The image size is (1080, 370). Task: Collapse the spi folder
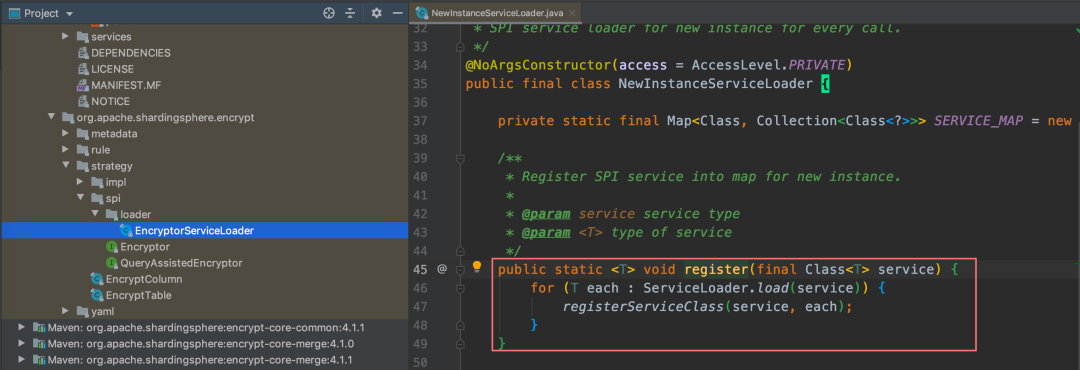click(80, 198)
